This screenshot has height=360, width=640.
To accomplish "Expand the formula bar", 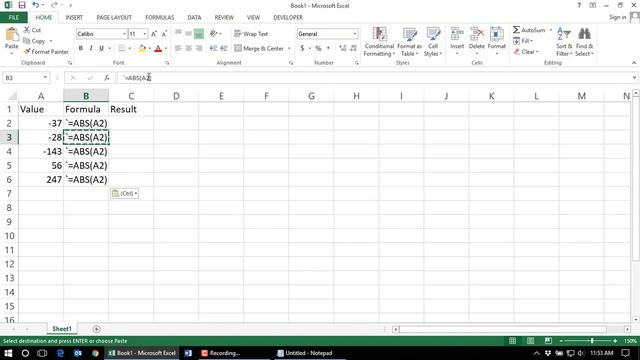I will point(634,78).
